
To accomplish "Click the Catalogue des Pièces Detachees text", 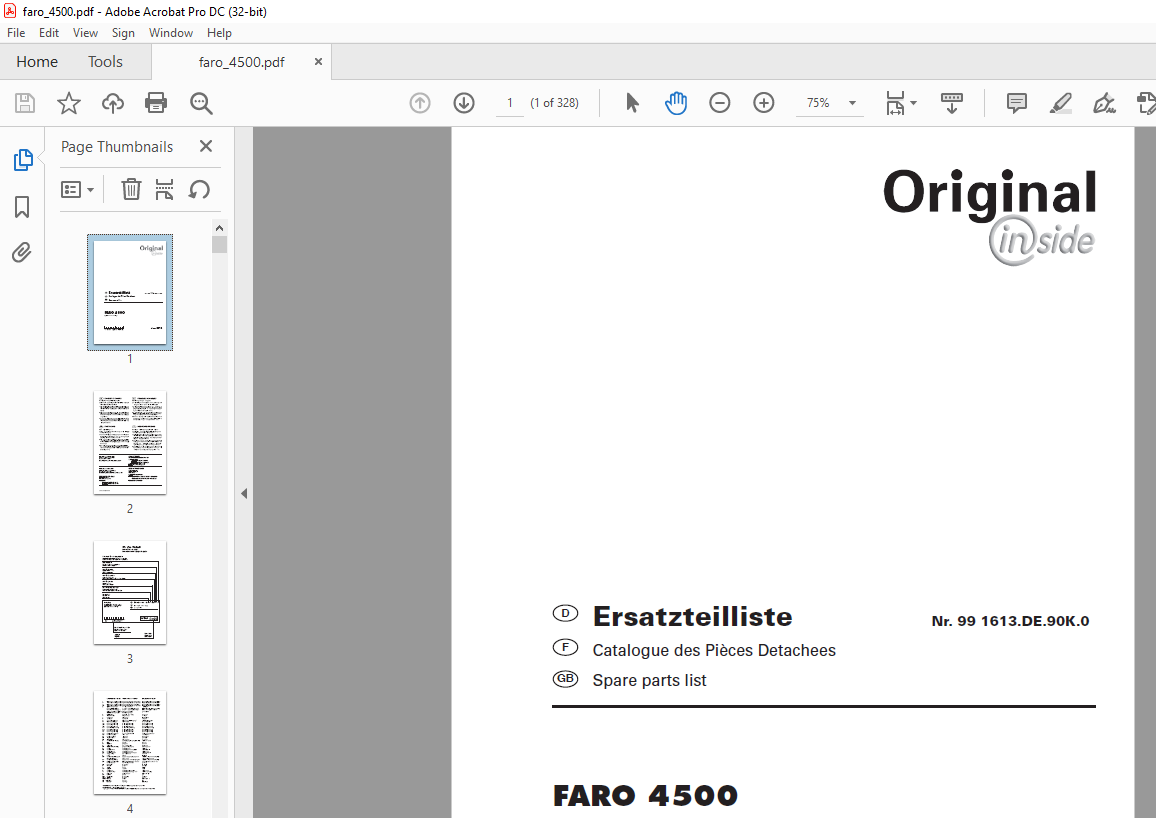I will 714,650.
